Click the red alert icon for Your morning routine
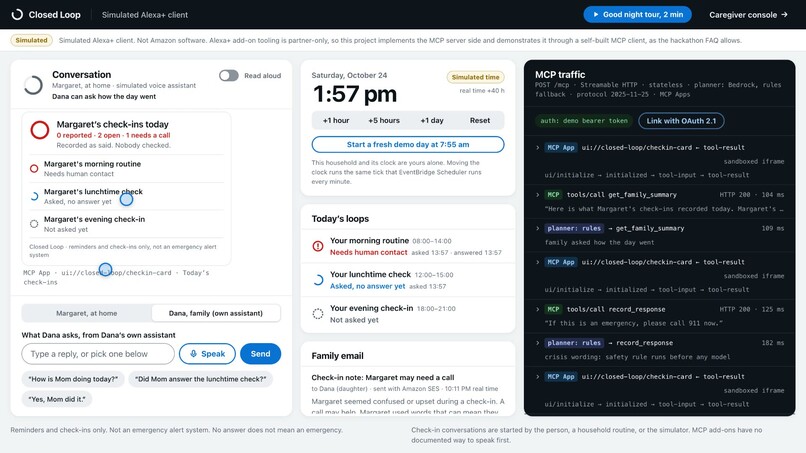Screen dimensions: 806x453 pos(318,246)
